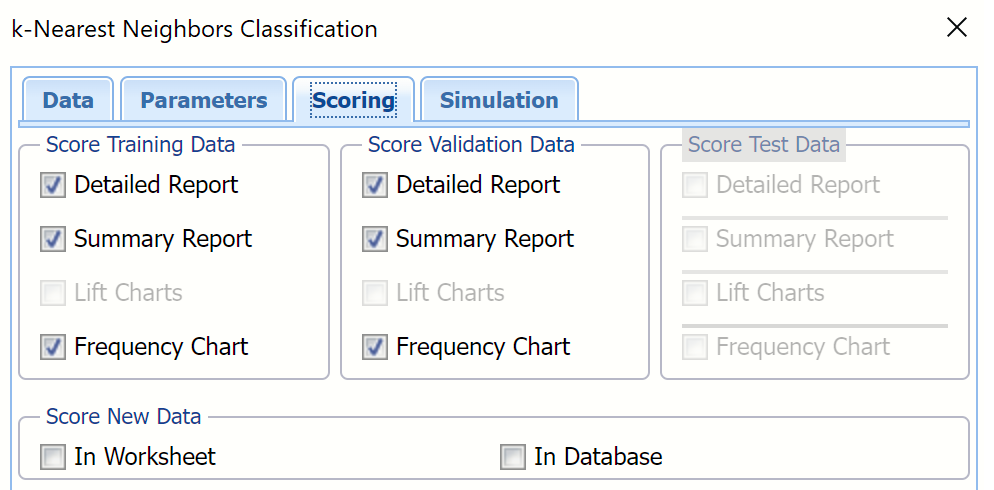Enable In Worksheet under Score New Data

tap(53, 457)
